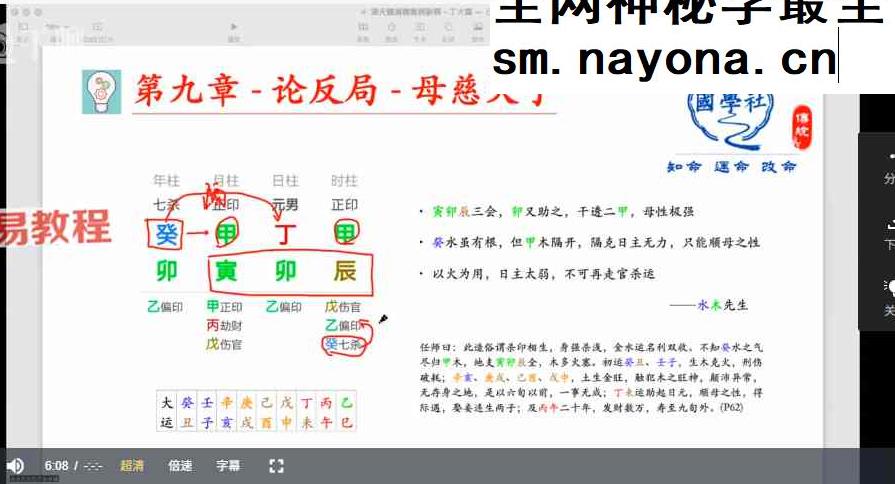
Task: Click the 丙劫财 hidden stem entry
Action: (224, 325)
